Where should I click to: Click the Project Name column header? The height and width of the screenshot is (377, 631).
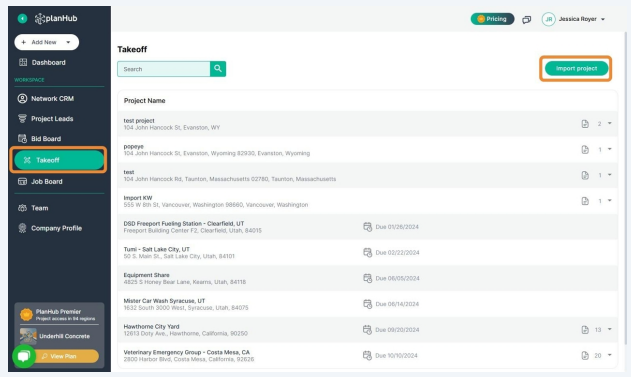(144, 101)
